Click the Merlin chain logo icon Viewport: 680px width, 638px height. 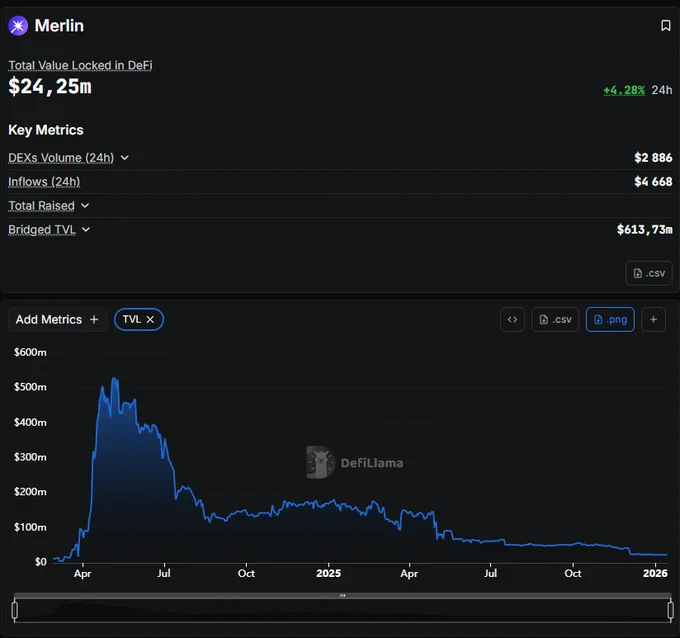[x=18, y=26]
